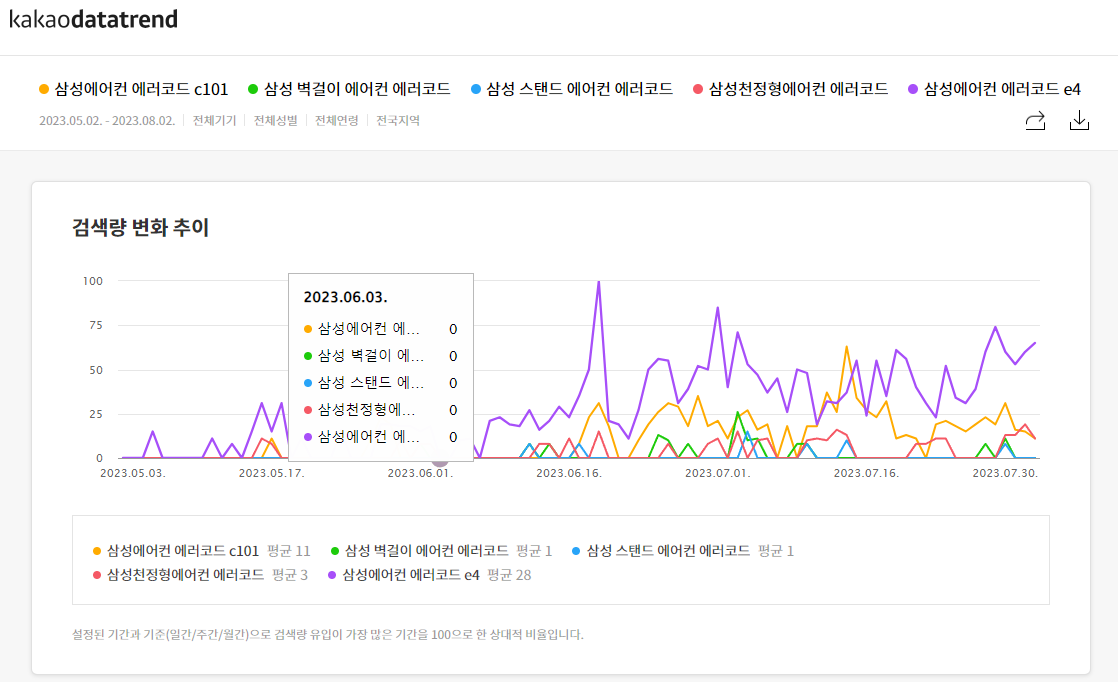Viewport: 1118px width, 682px height.
Task: Click y-axis value 25
Action: click(96, 414)
